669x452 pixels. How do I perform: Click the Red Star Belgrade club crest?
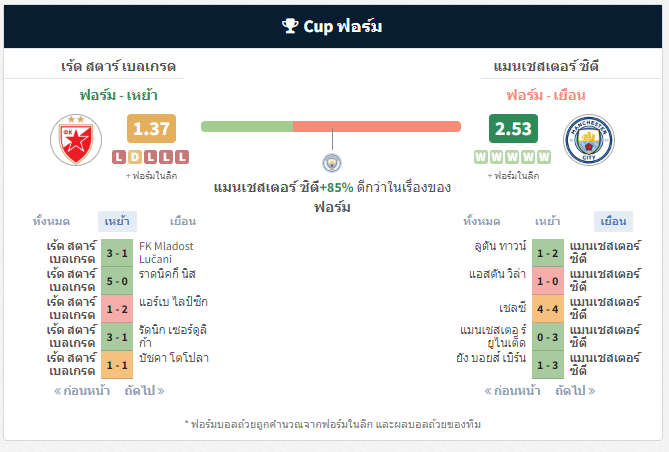[x=76, y=140]
